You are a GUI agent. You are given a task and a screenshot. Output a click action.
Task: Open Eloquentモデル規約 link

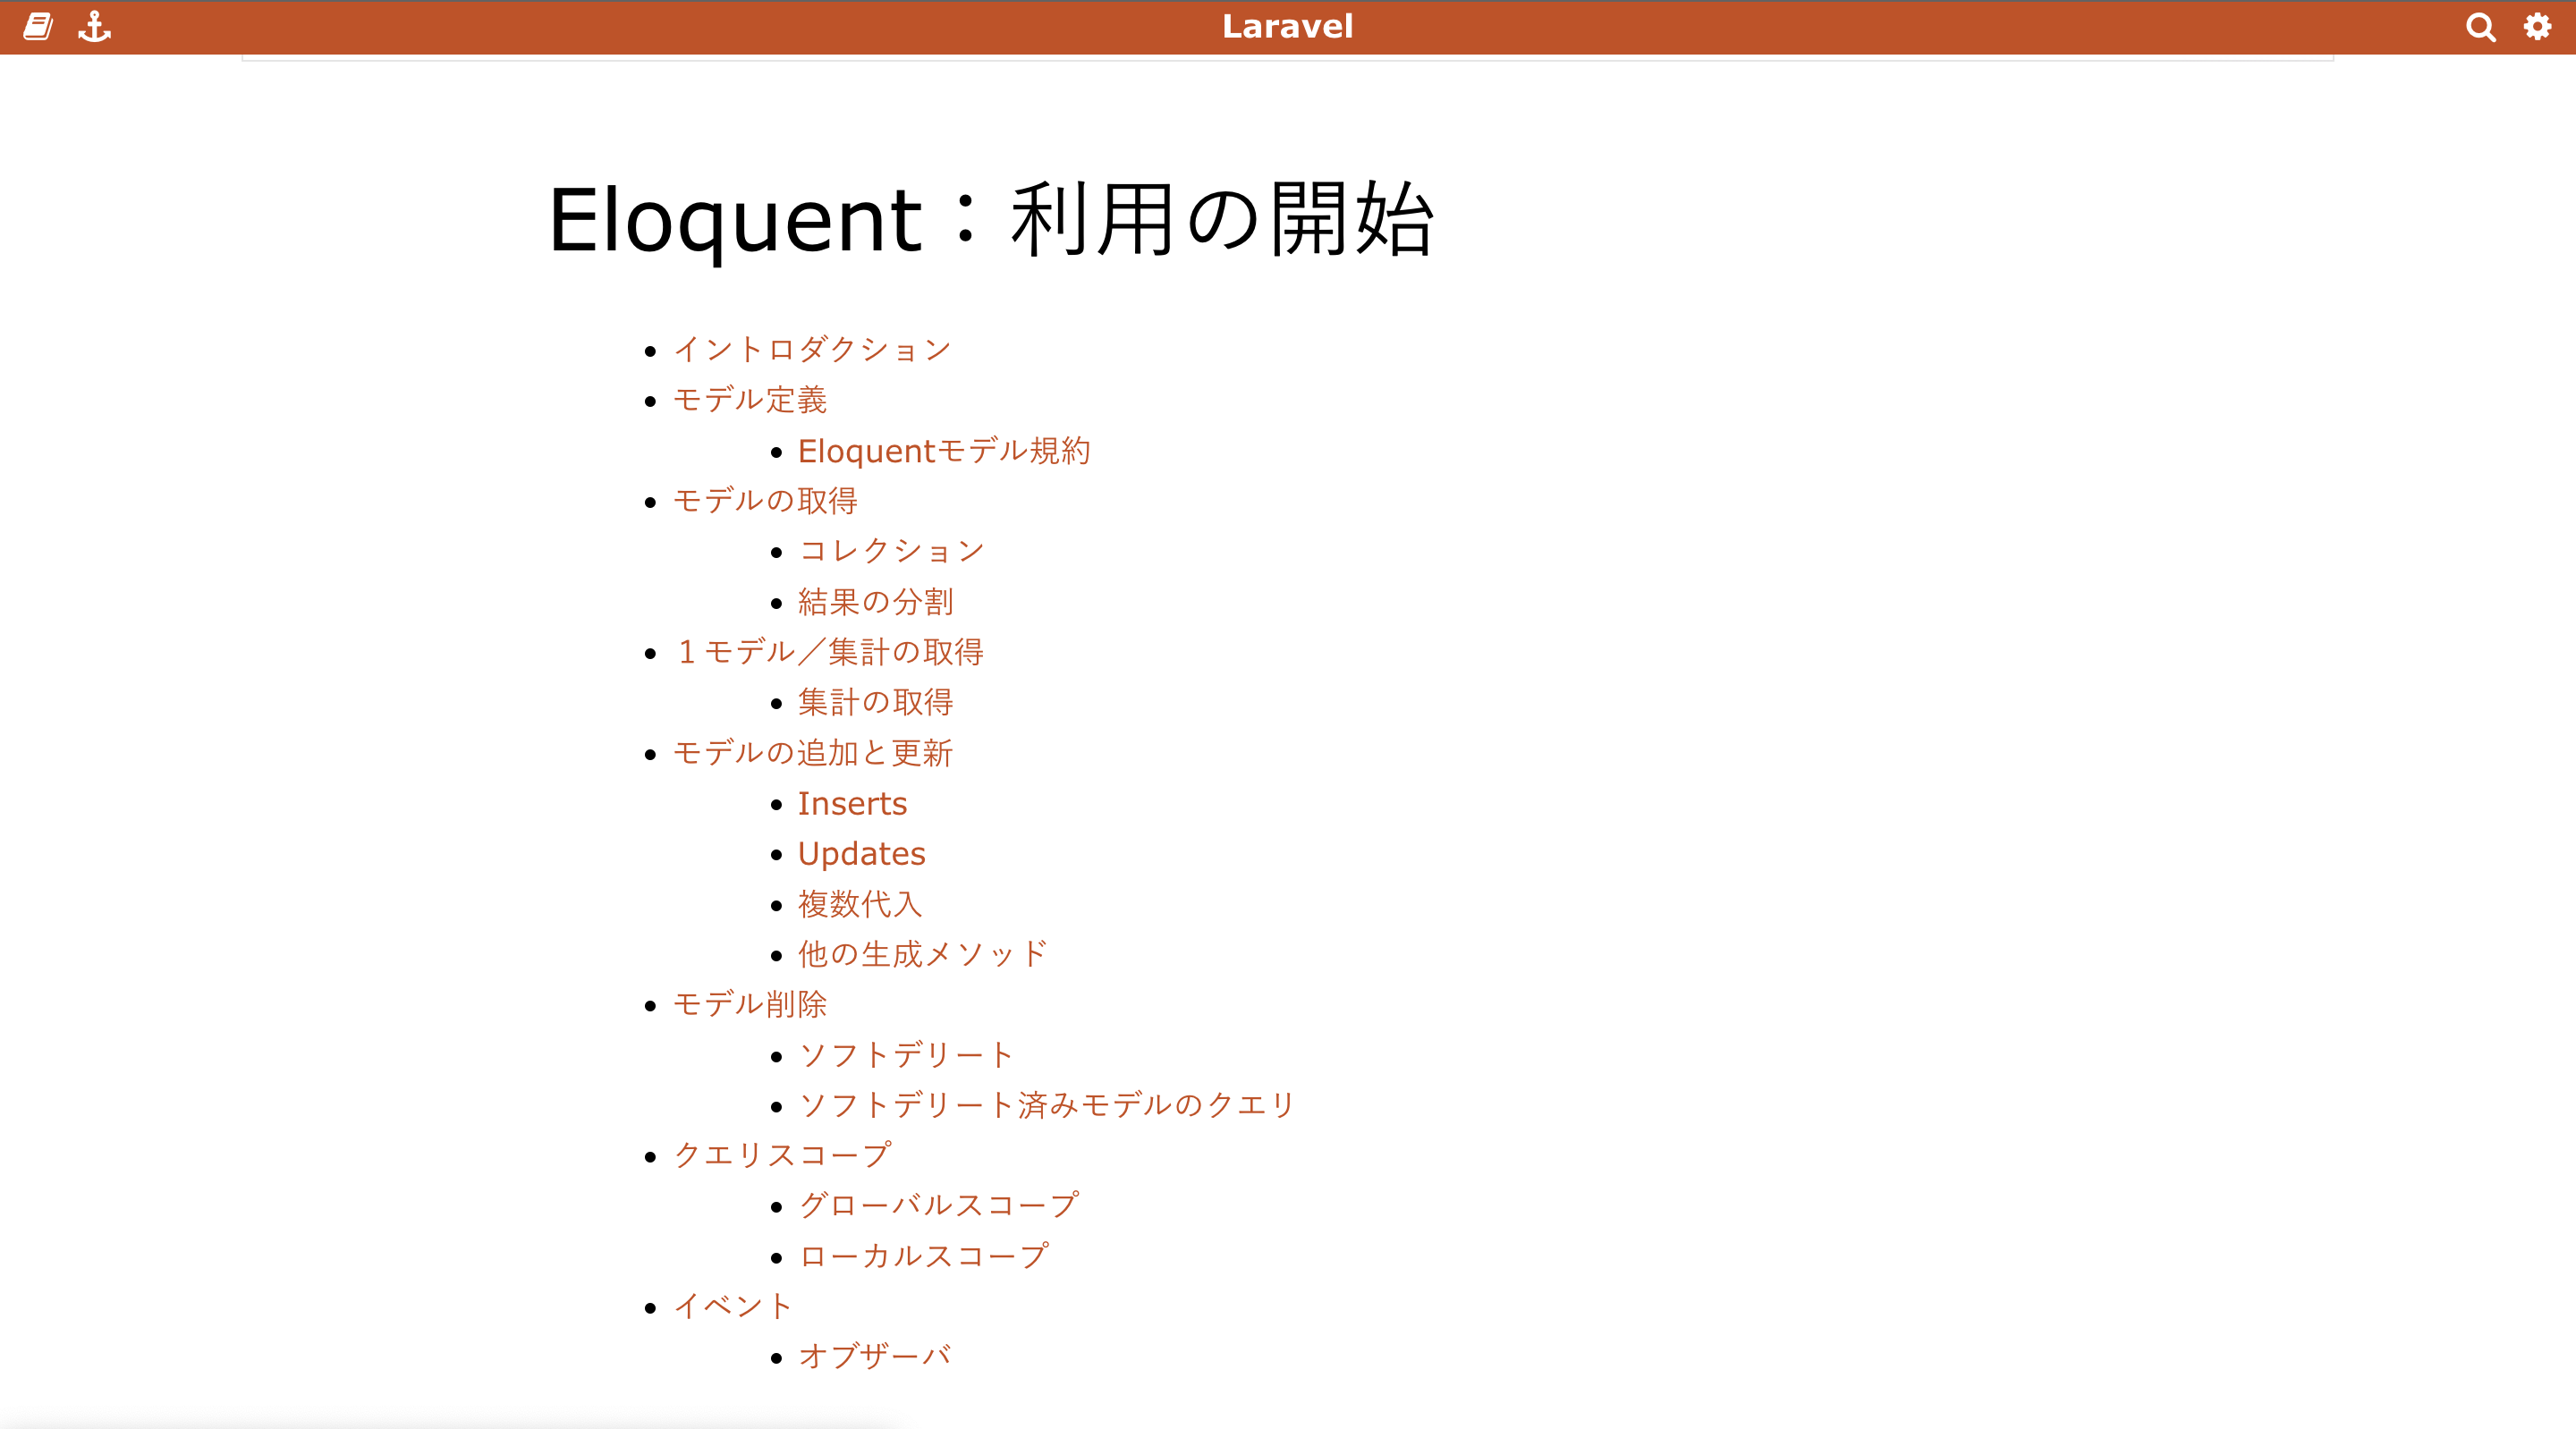pyautogui.click(x=944, y=450)
